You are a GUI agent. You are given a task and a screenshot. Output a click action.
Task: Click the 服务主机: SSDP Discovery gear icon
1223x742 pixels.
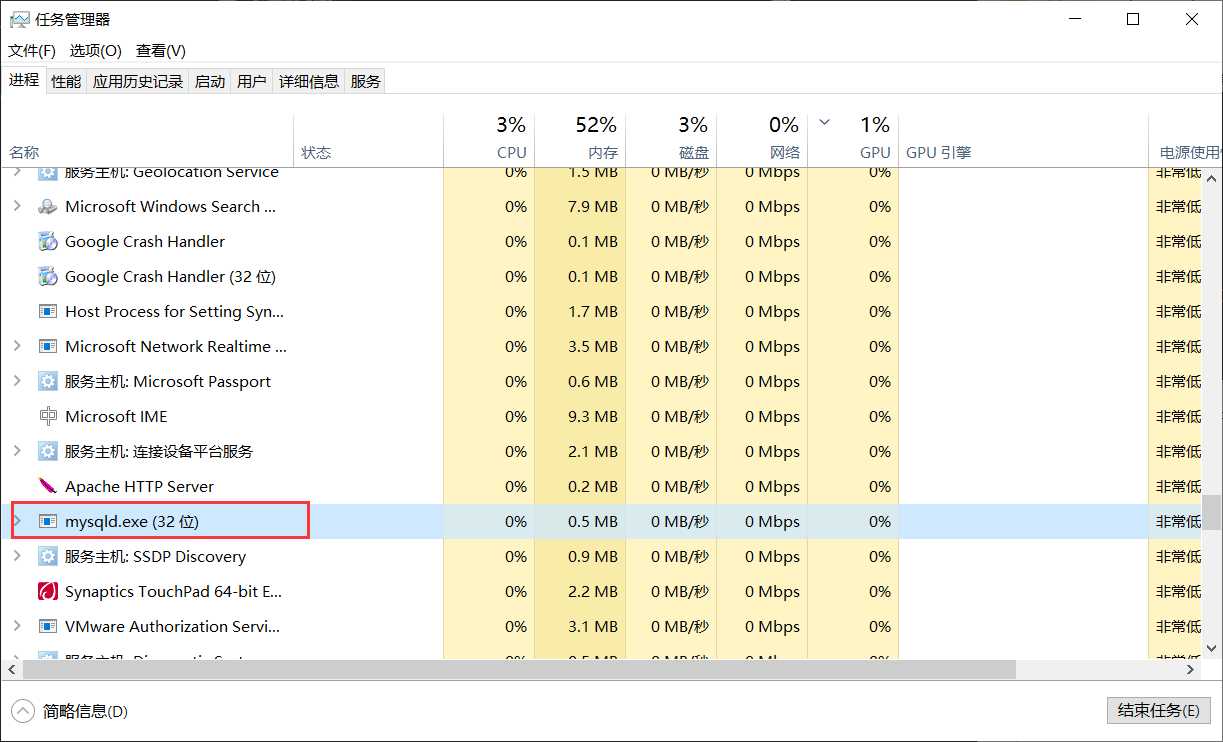(x=47, y=557)
